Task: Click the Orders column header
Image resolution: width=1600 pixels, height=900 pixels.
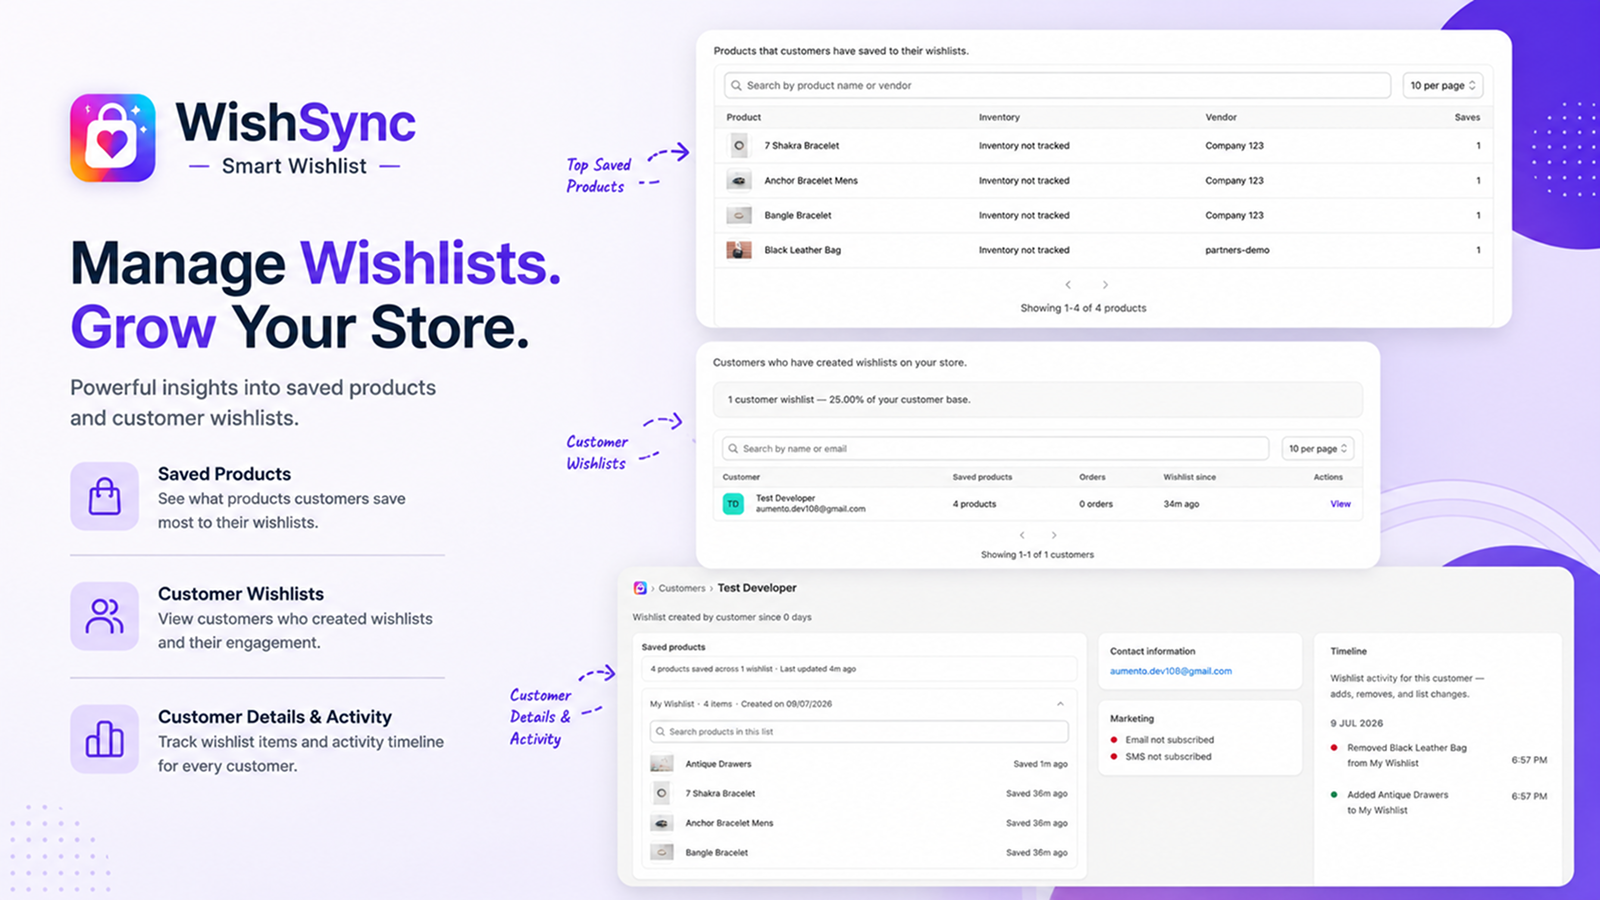Action: [x=1092, y=477]
